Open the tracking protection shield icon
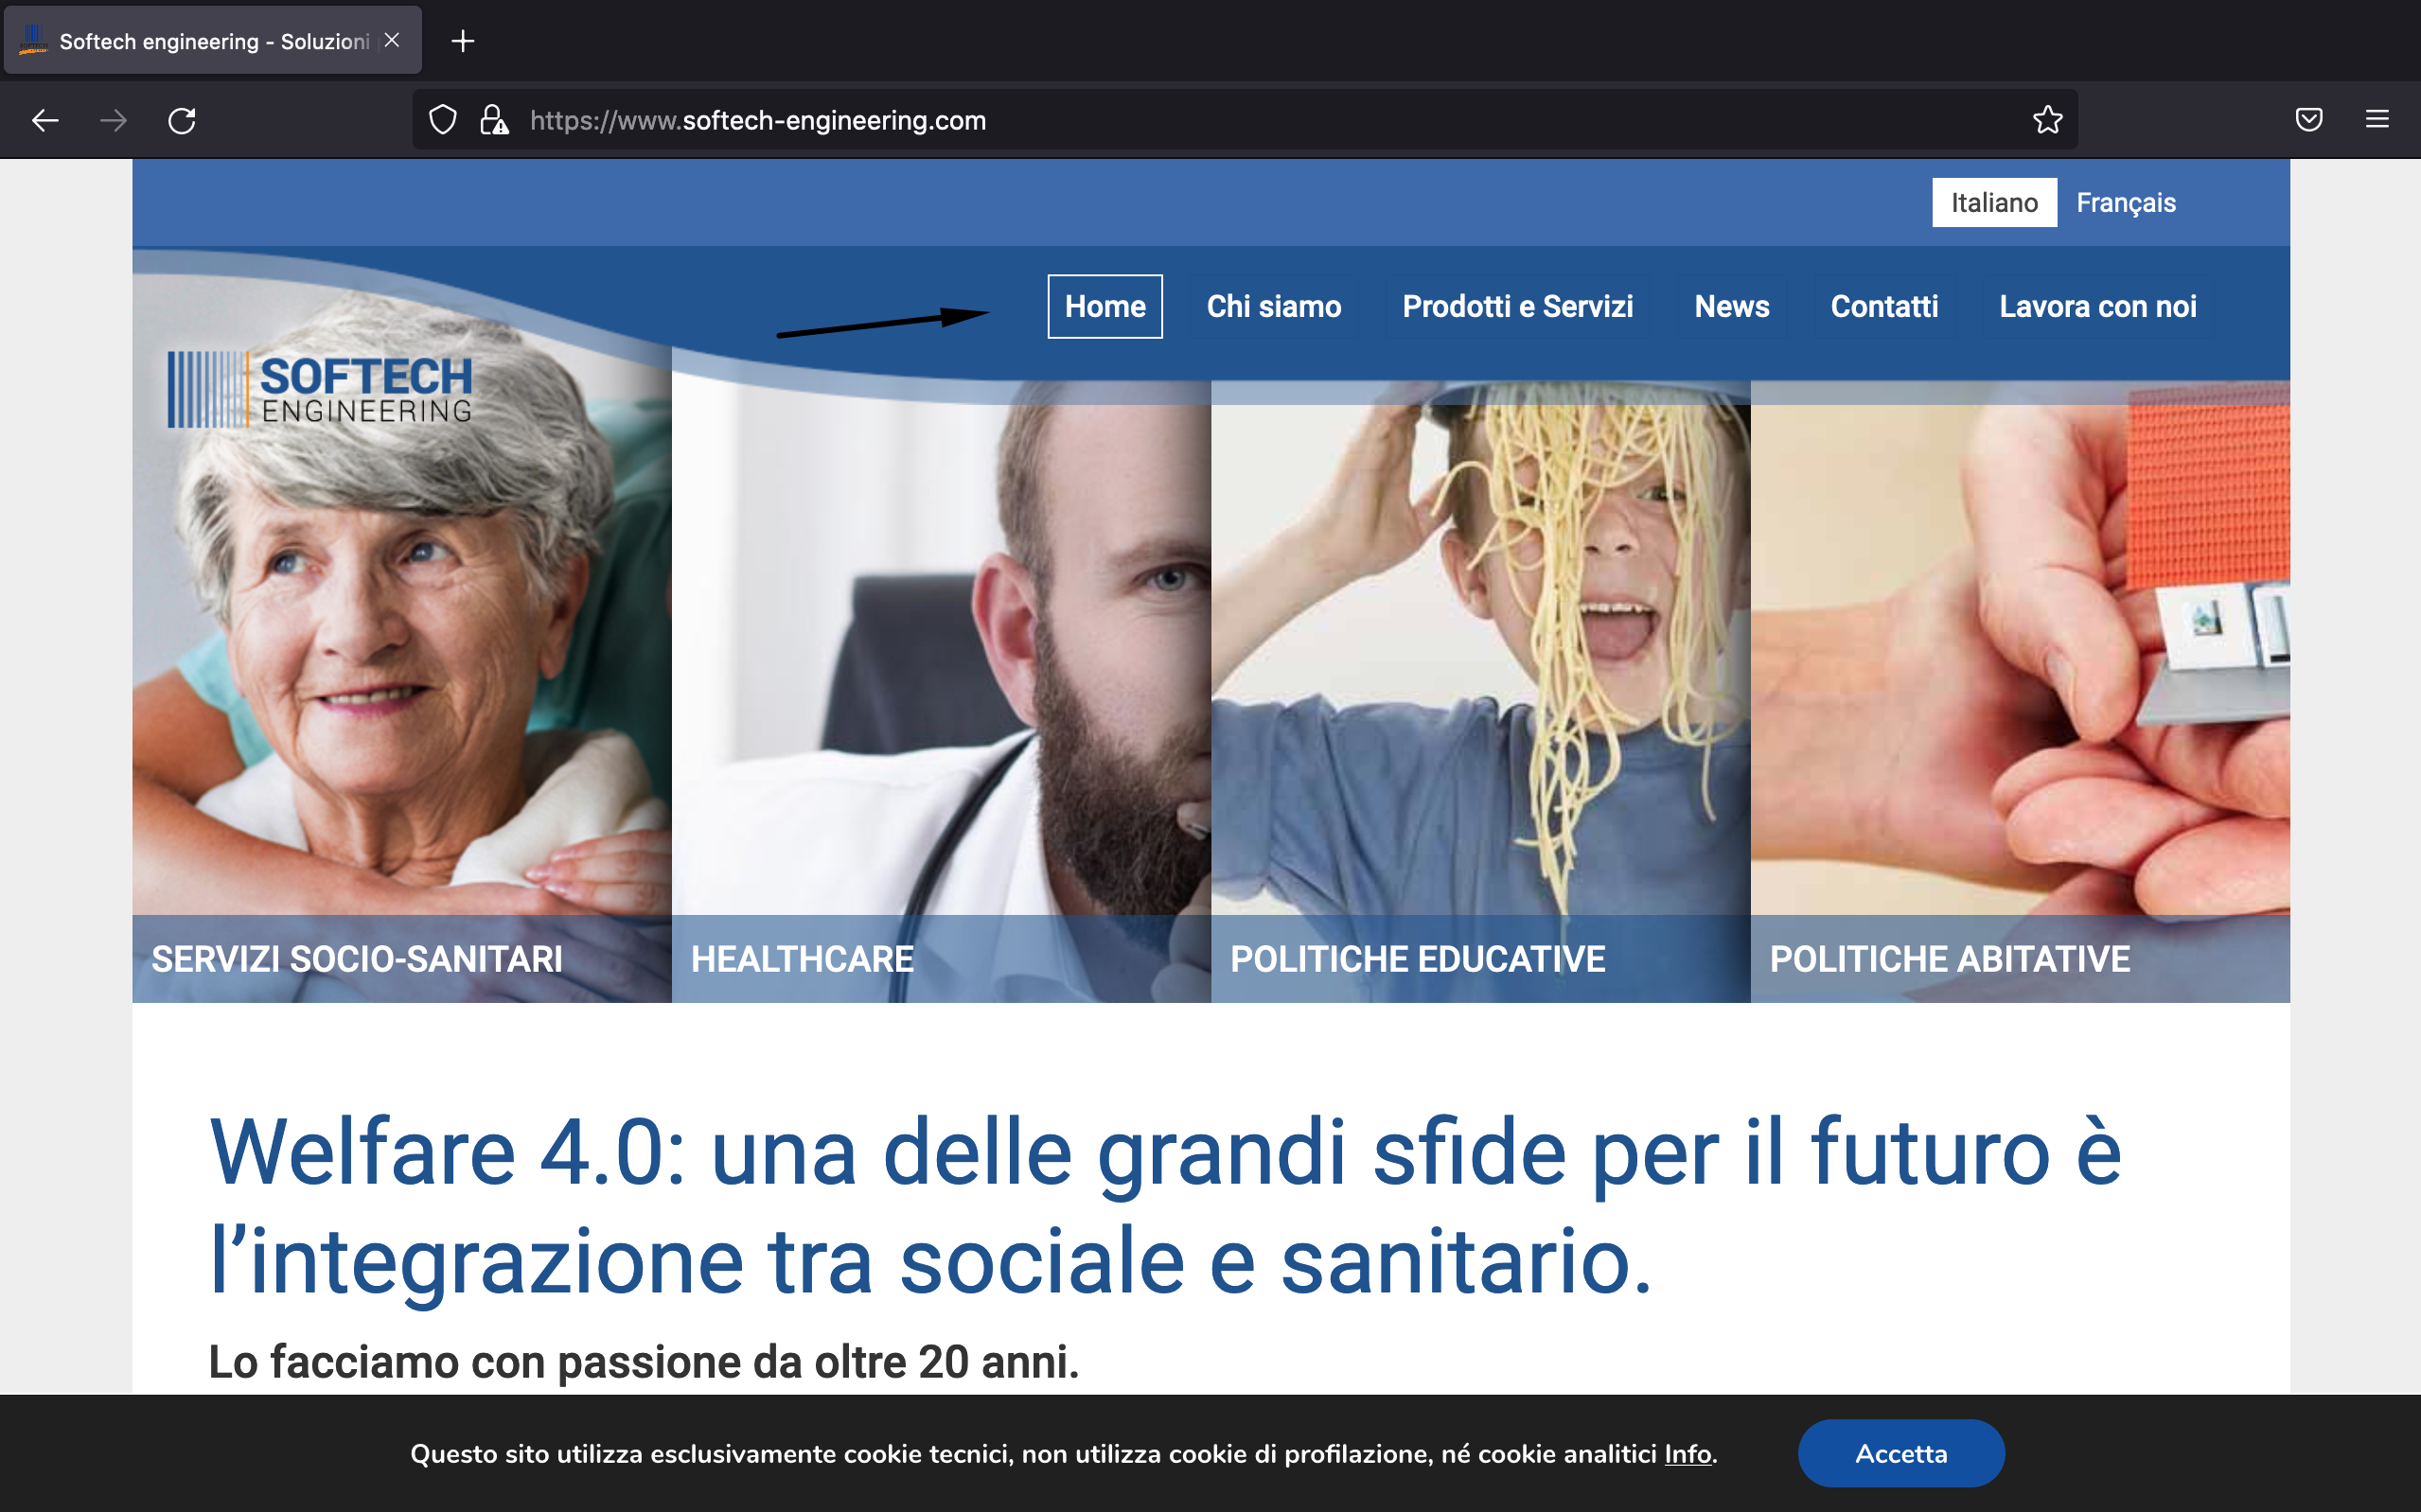2421x1512 pixels. (x=443, y=121)
